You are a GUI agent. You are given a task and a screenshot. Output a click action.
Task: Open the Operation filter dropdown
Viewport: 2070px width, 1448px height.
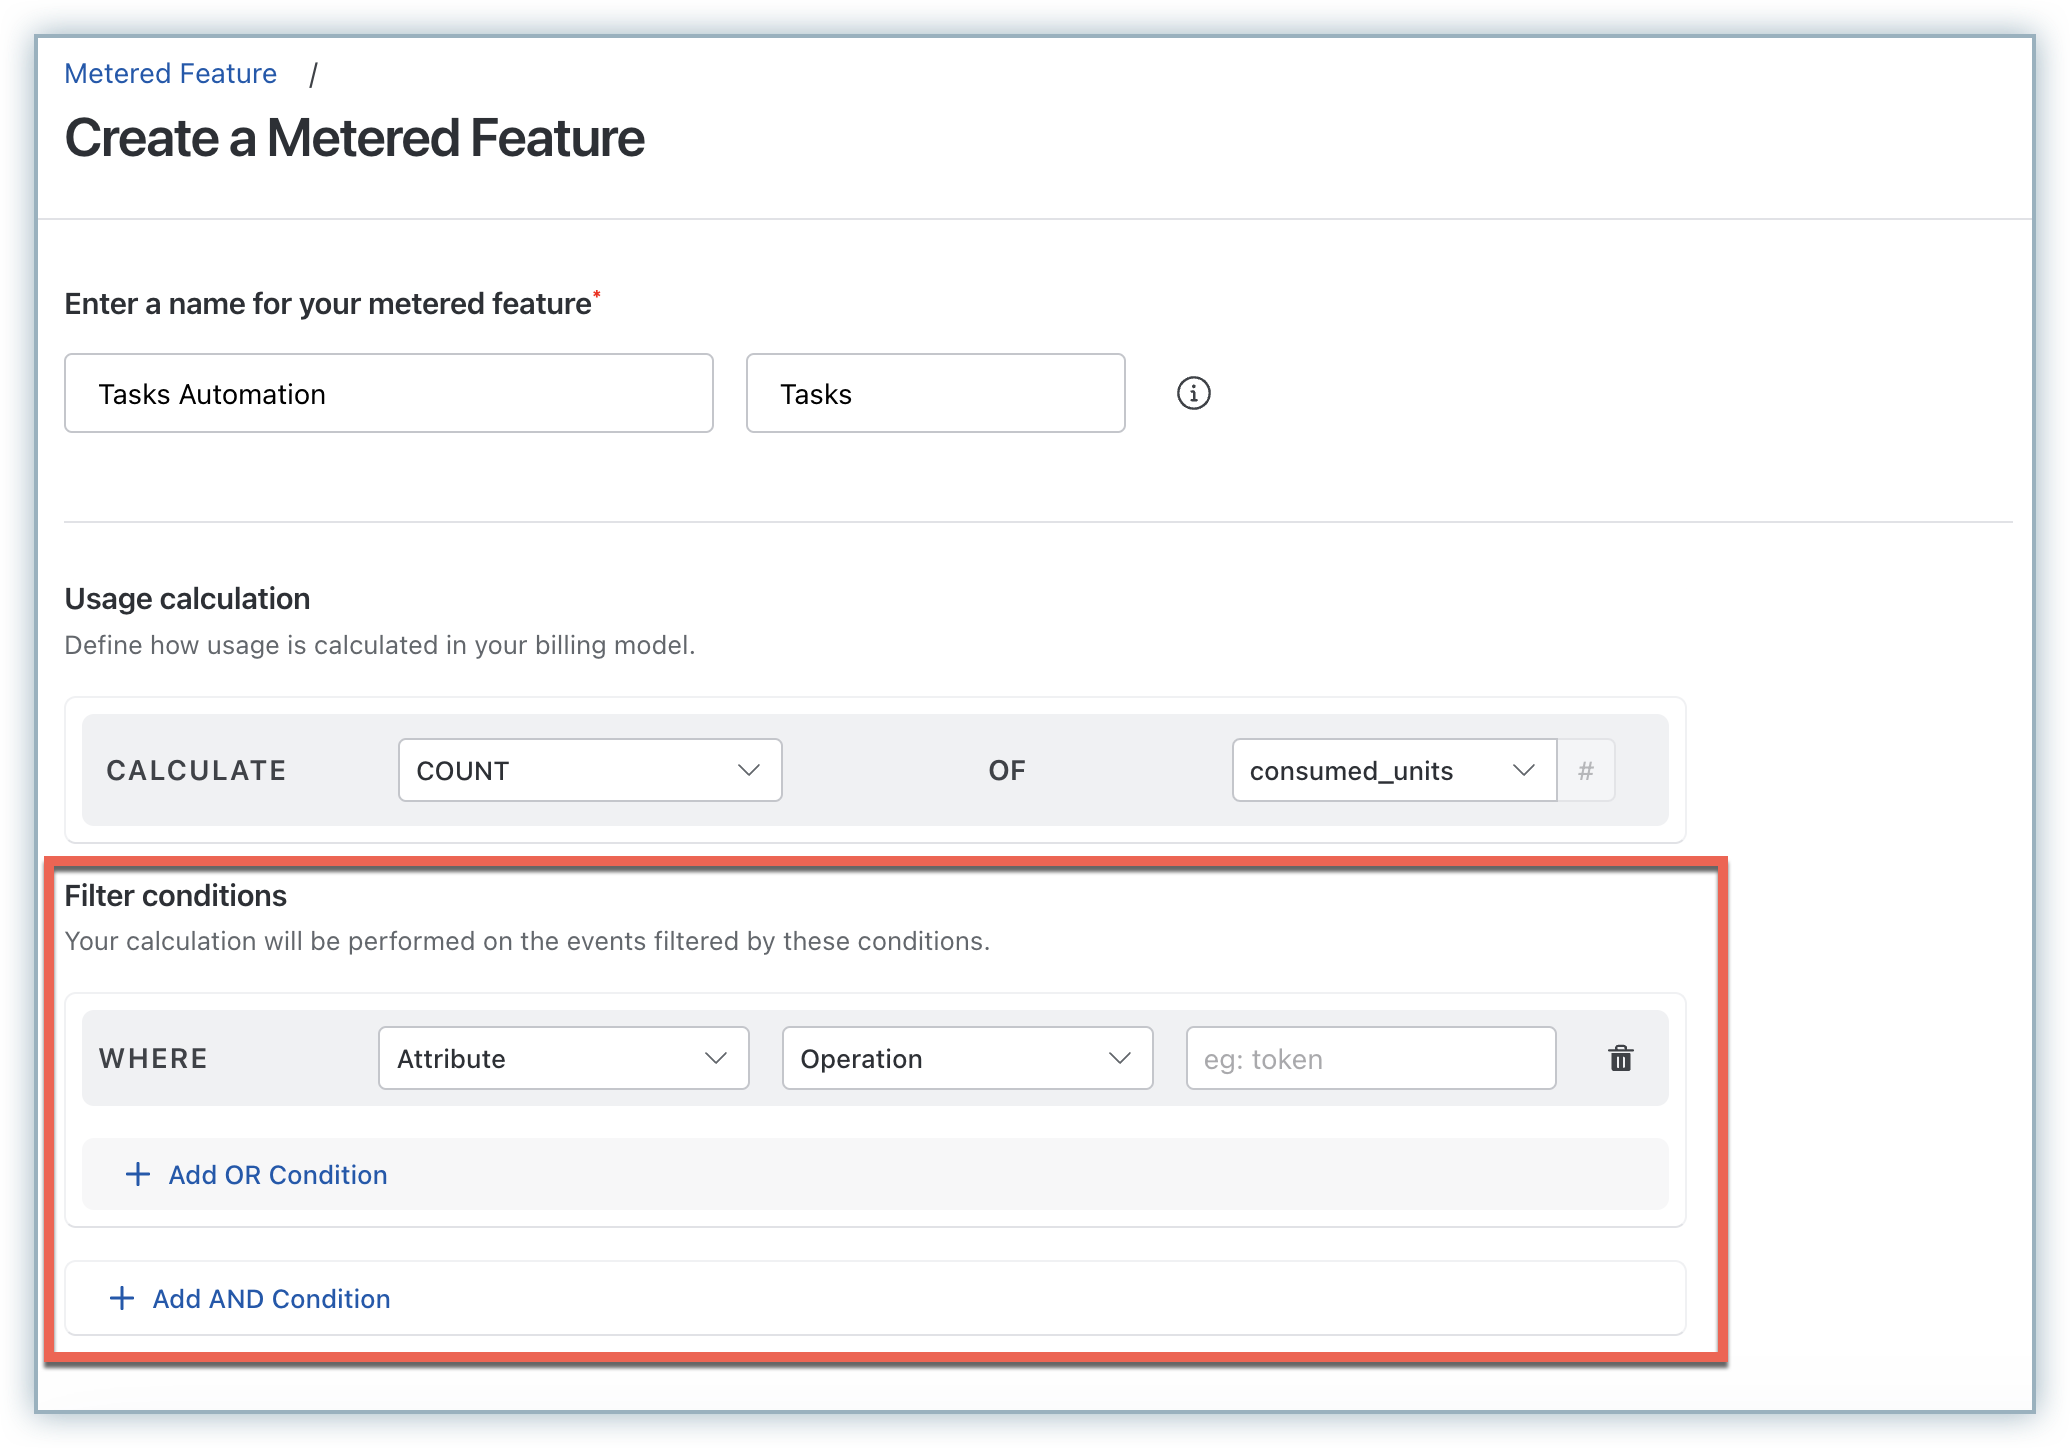(x=966, y=1058)
